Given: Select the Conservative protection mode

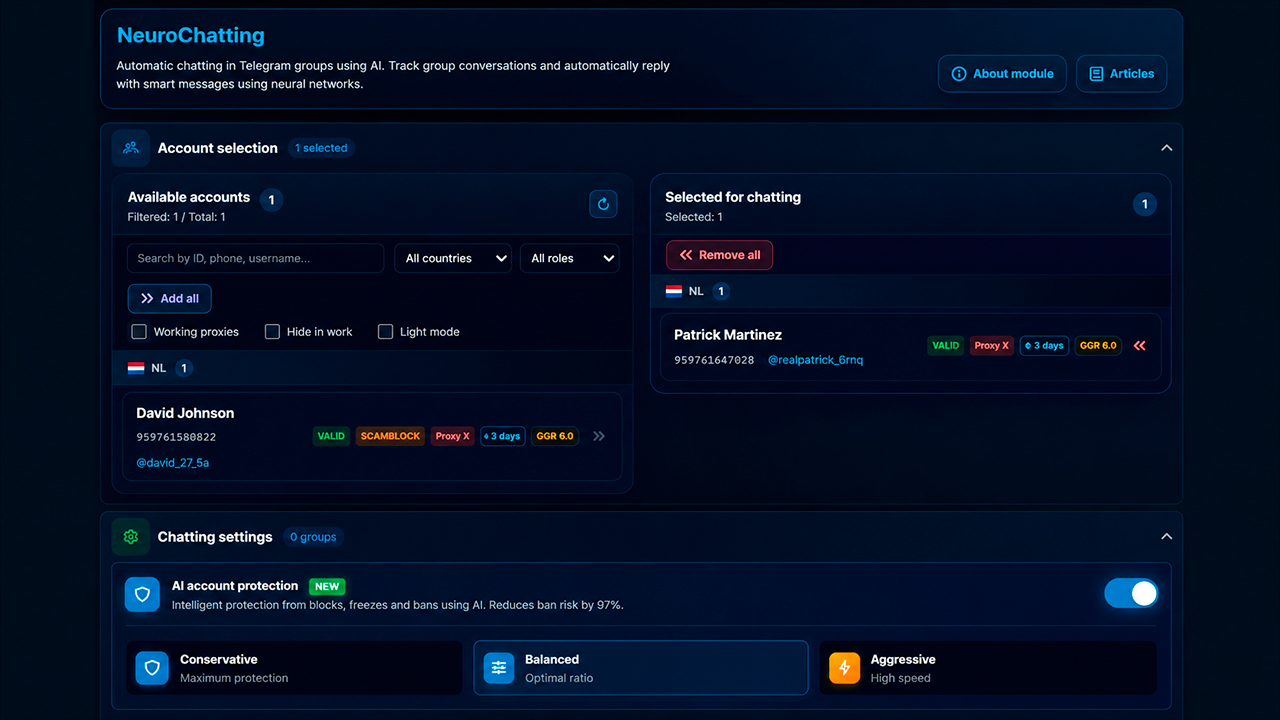Looking at the screenshot, I should coord(294,668).
